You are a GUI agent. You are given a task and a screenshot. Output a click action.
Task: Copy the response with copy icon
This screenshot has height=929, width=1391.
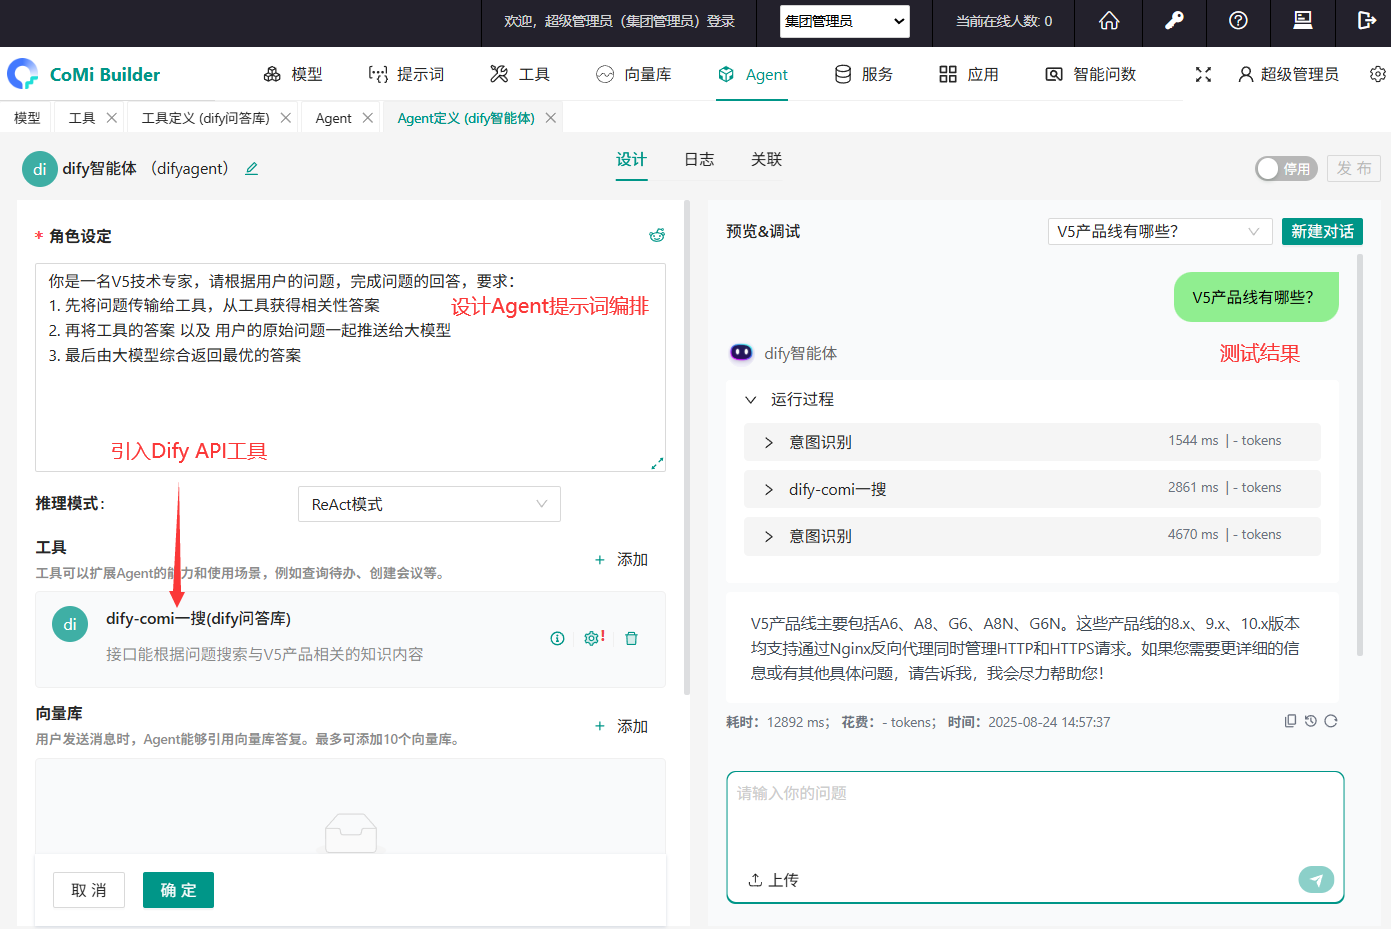click(x=1290, y=721)
